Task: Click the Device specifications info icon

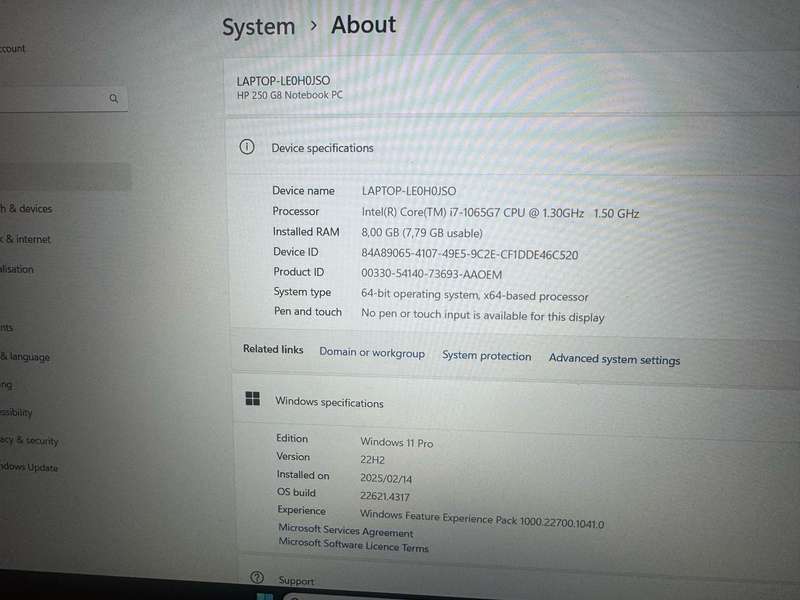Action: point(247,147)
